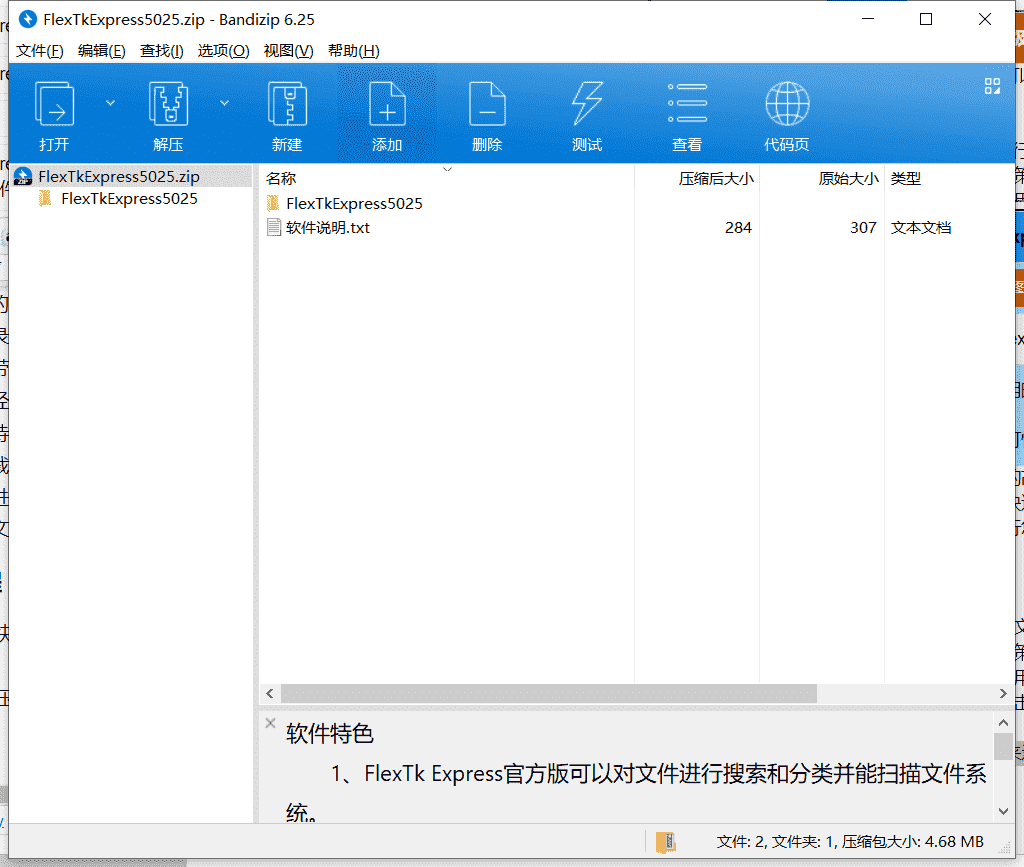
Task: Click the horizontal scrollbar left arrow
Action: [270, 693]
